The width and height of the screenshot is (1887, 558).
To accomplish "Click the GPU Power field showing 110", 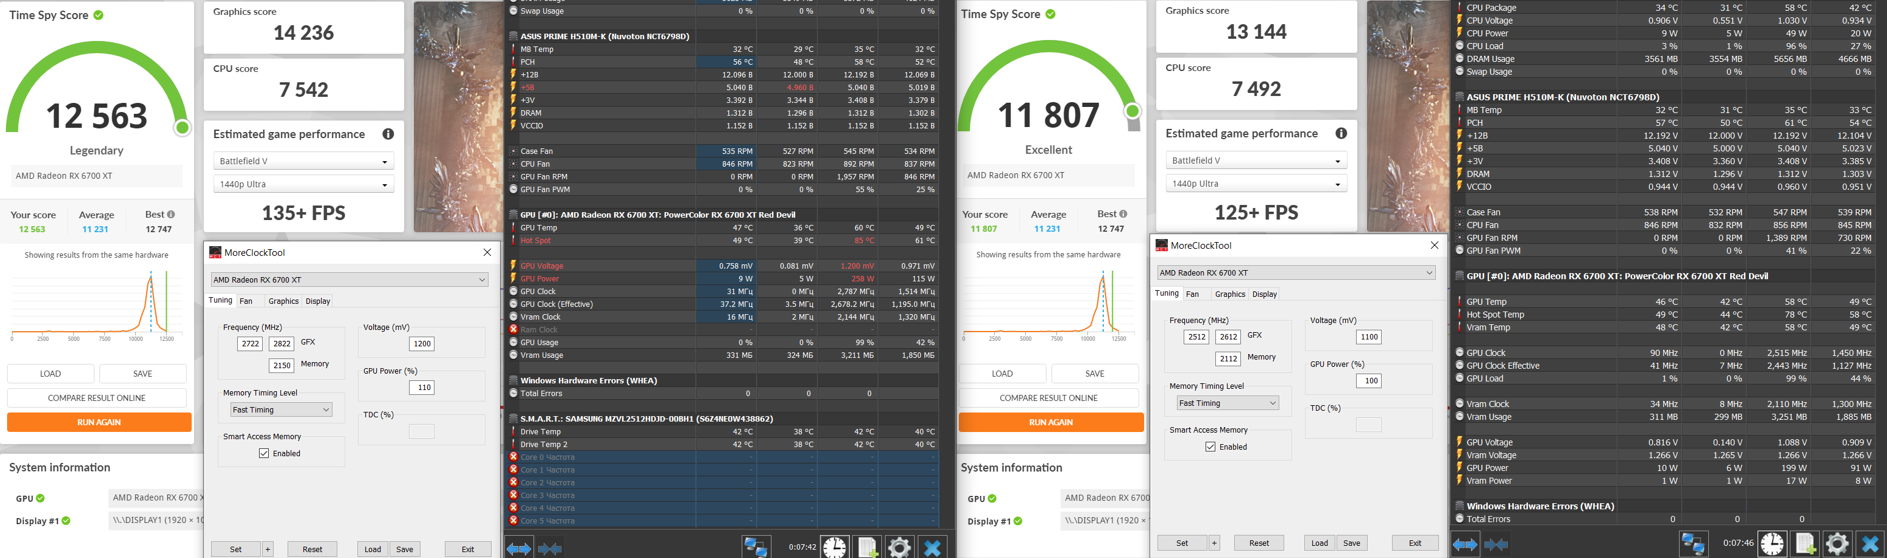I will click(421, 388).
